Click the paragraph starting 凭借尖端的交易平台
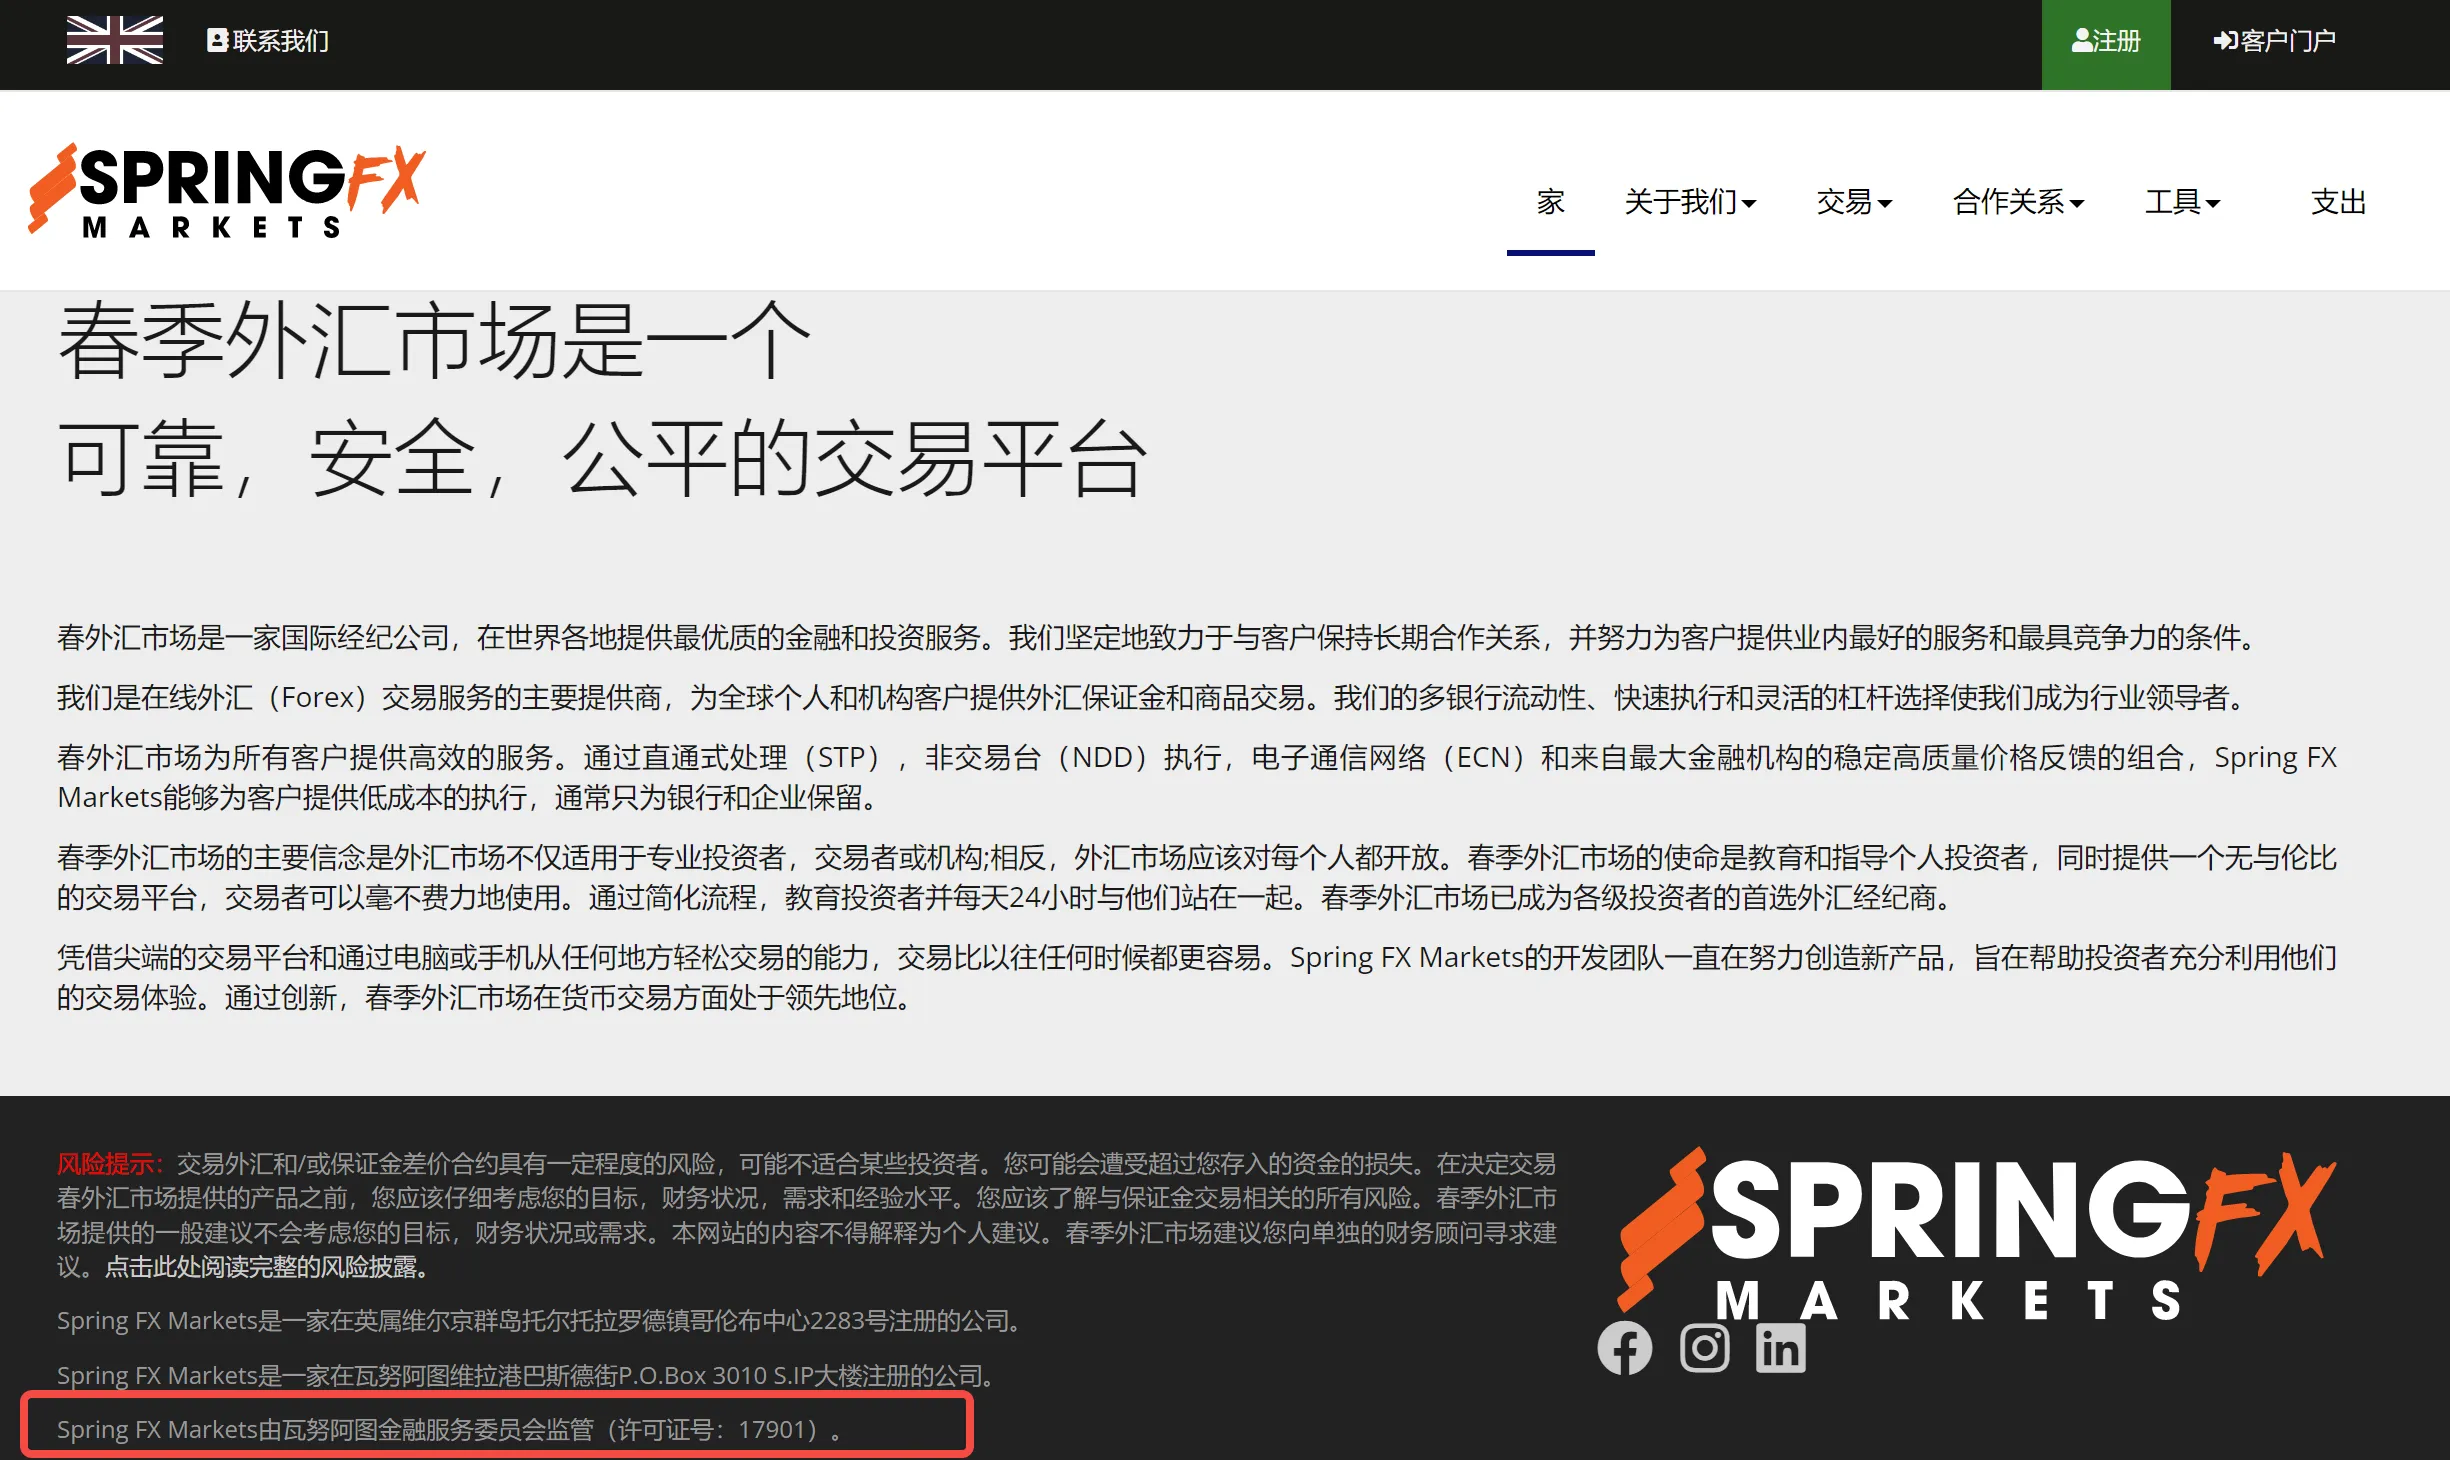The image size is (2450, 1460). tap(1197, 977)
